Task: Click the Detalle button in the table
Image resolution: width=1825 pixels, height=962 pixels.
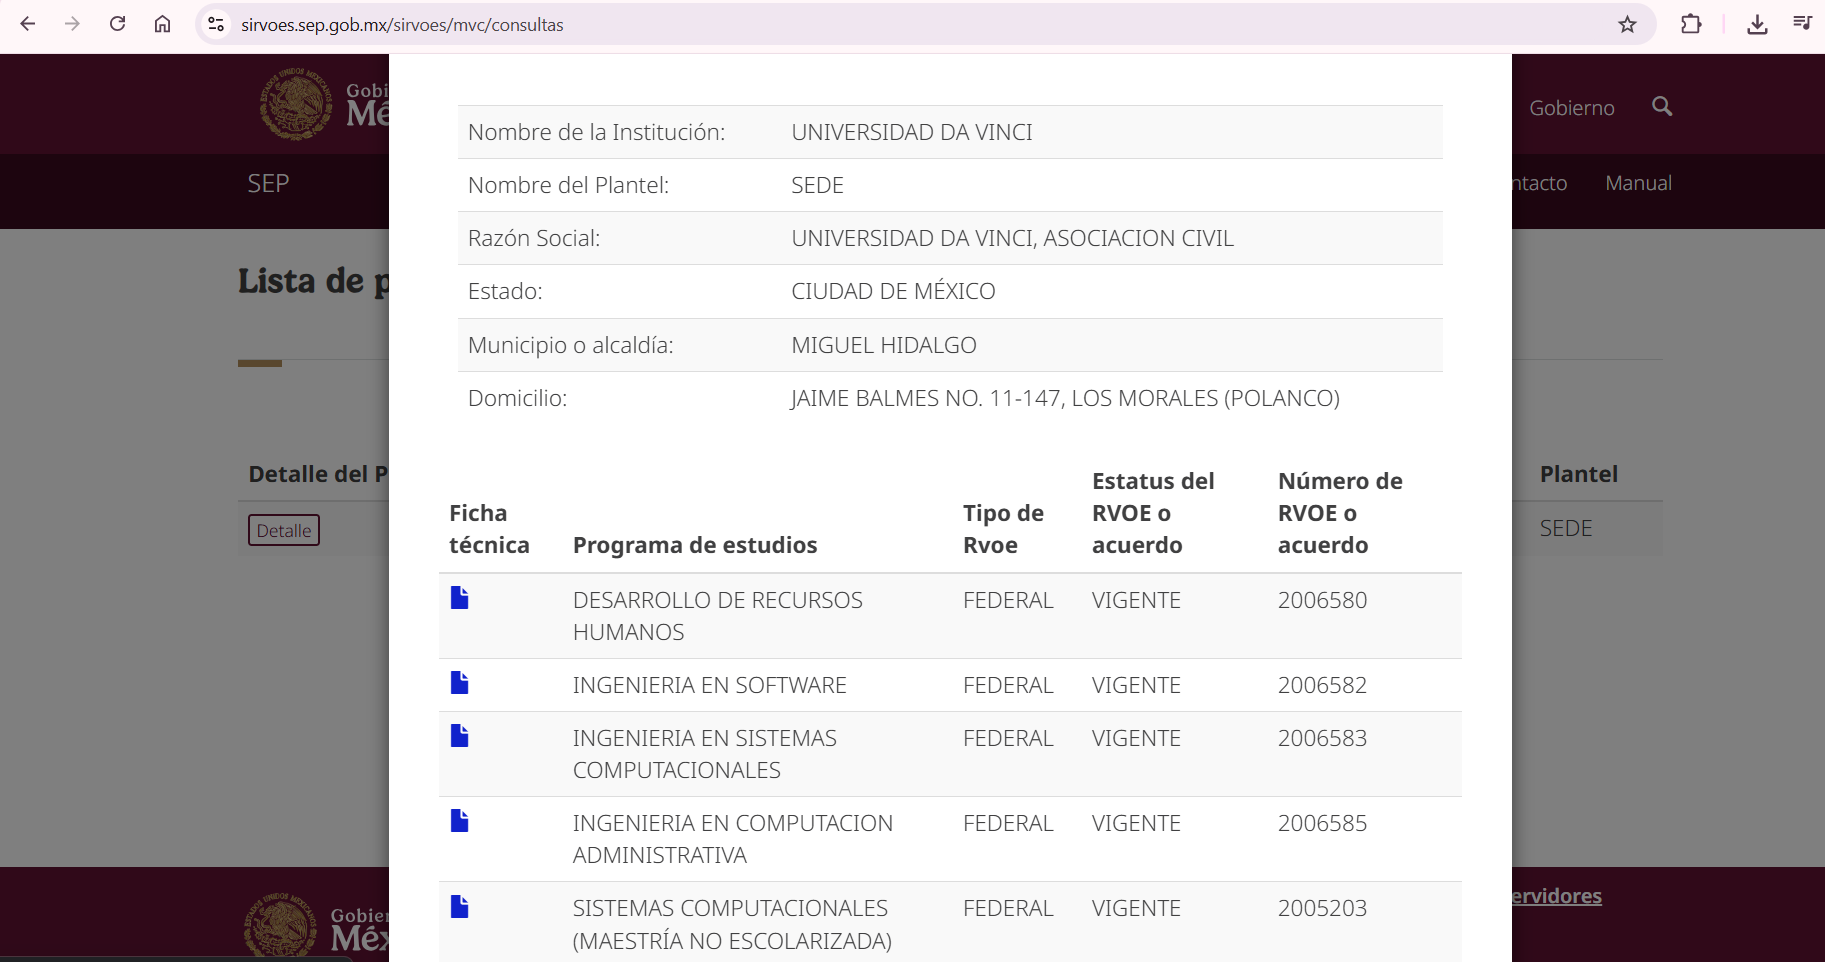Action: pyautogui.click(x=284, y=530)
